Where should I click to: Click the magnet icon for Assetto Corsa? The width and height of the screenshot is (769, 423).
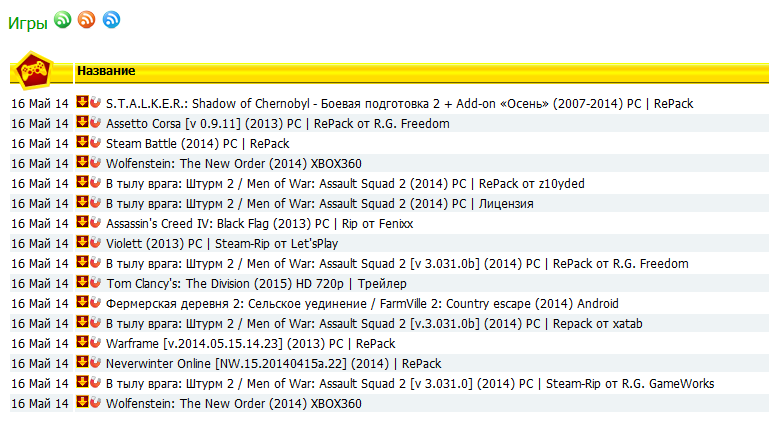95,123
